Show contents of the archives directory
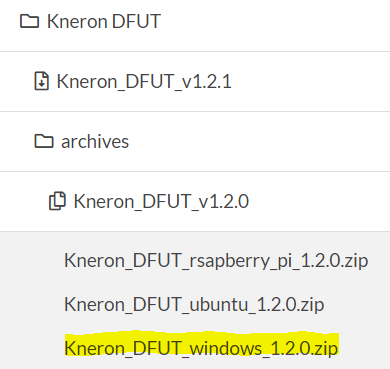This screenshot has width=390, height=369. [95, 141]
